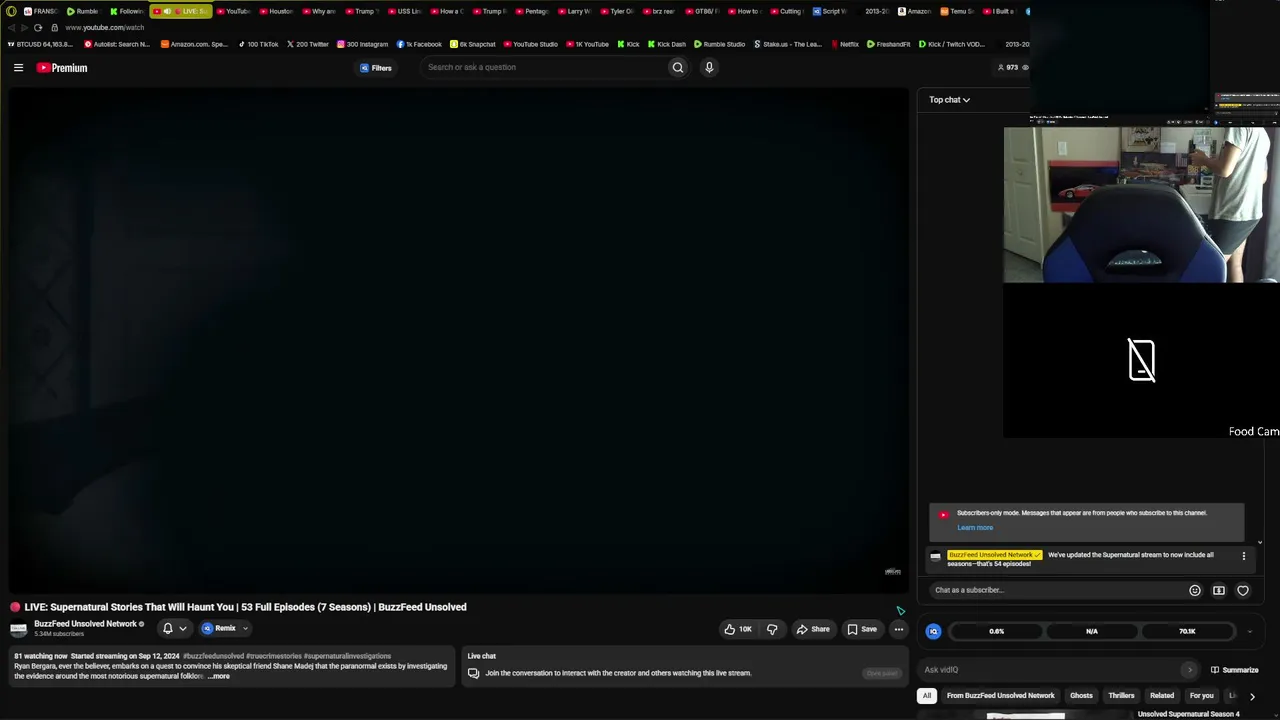Open the Kick Dash bookmark
This screenshot has height=720, width=1280.
pyautogui.click(x=667, y=44)
